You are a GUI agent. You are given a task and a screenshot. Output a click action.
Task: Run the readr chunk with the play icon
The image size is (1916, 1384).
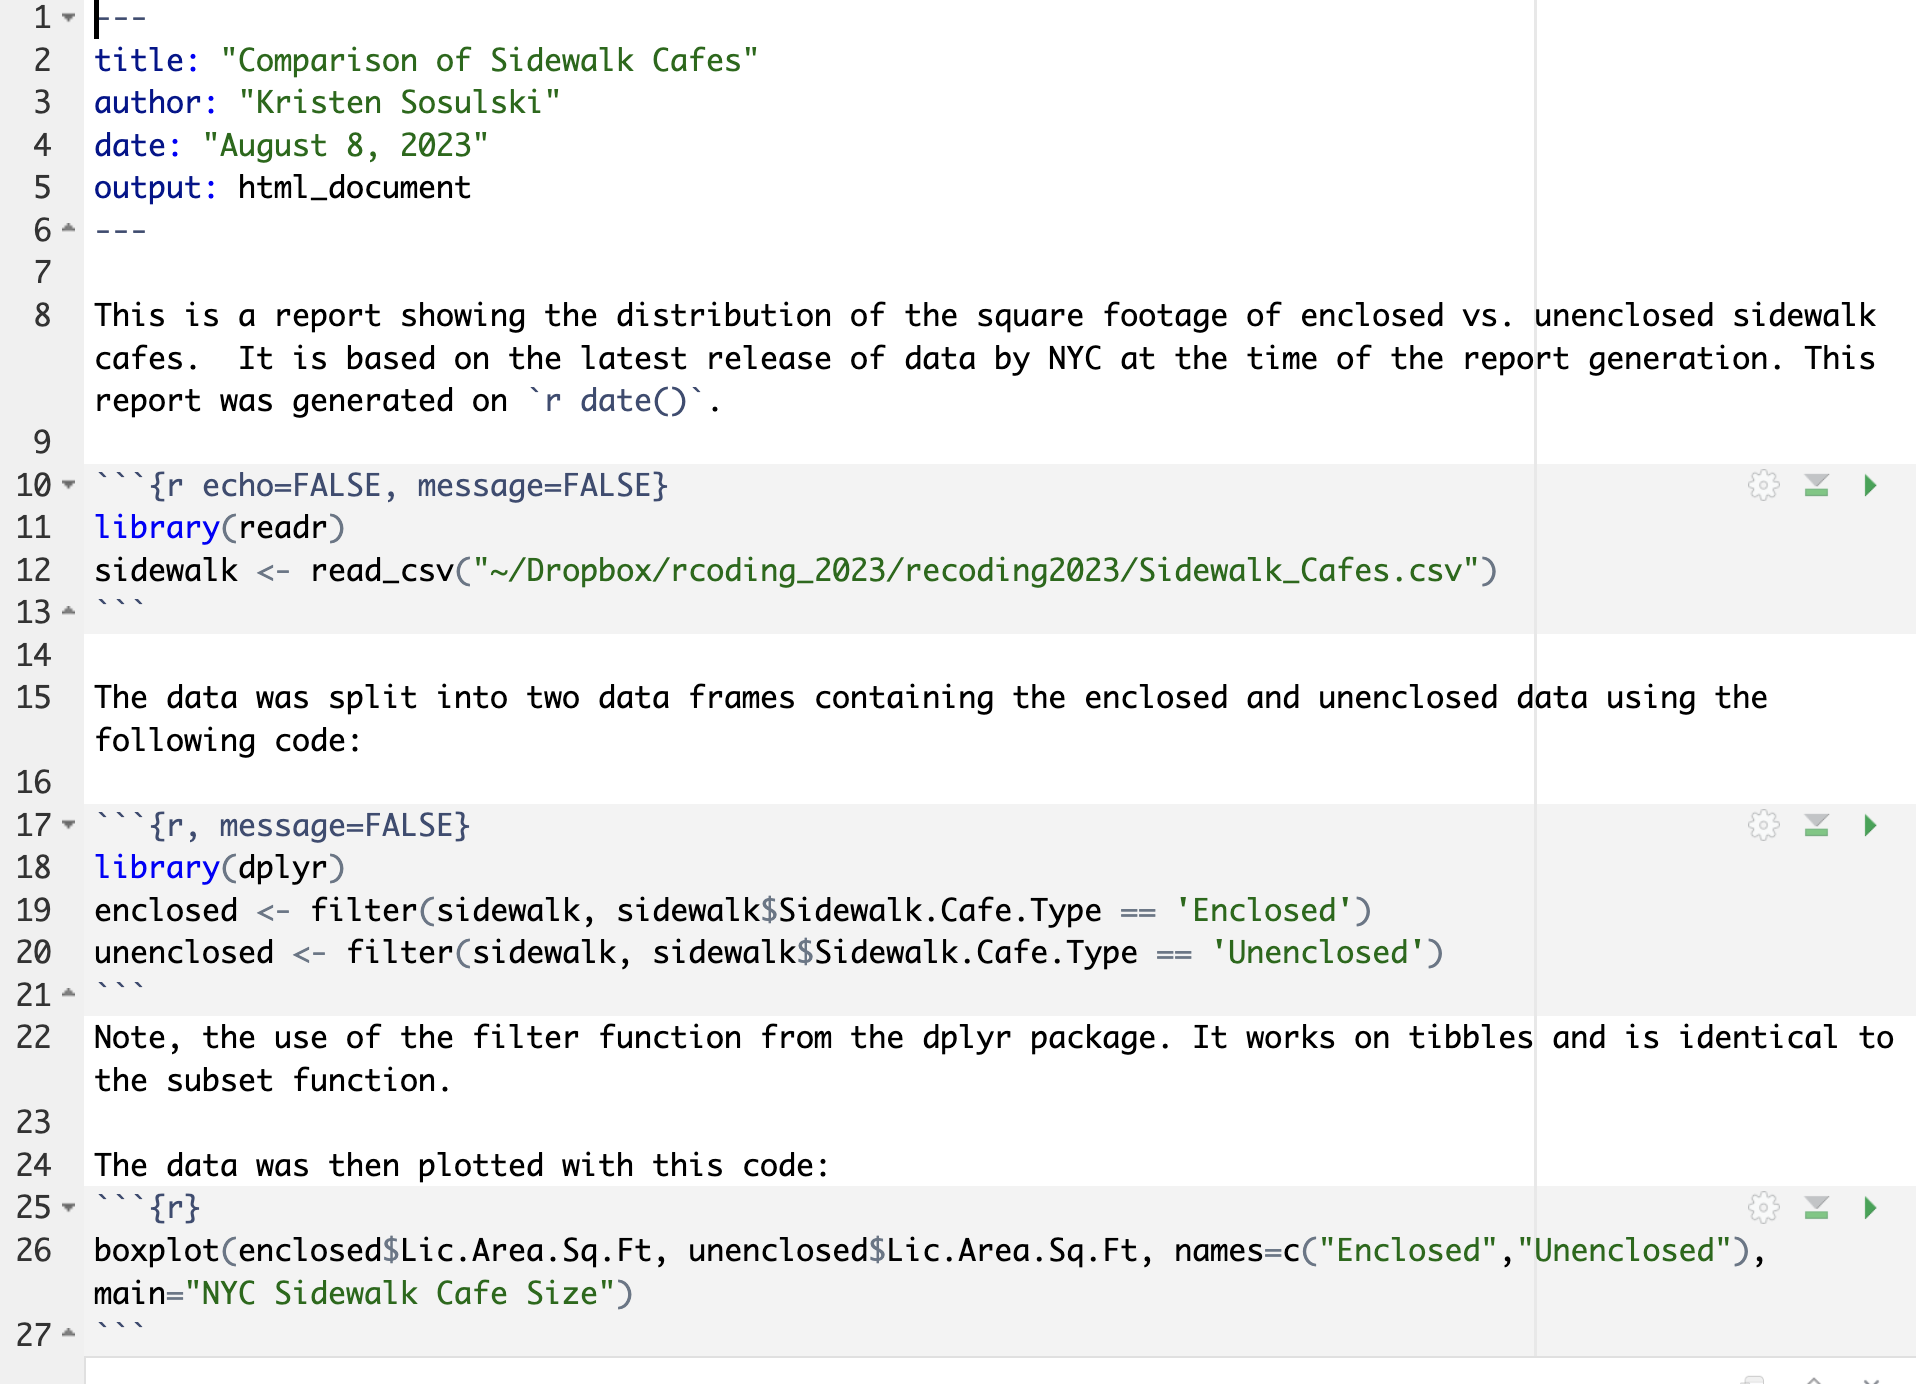click(1870, 486)
